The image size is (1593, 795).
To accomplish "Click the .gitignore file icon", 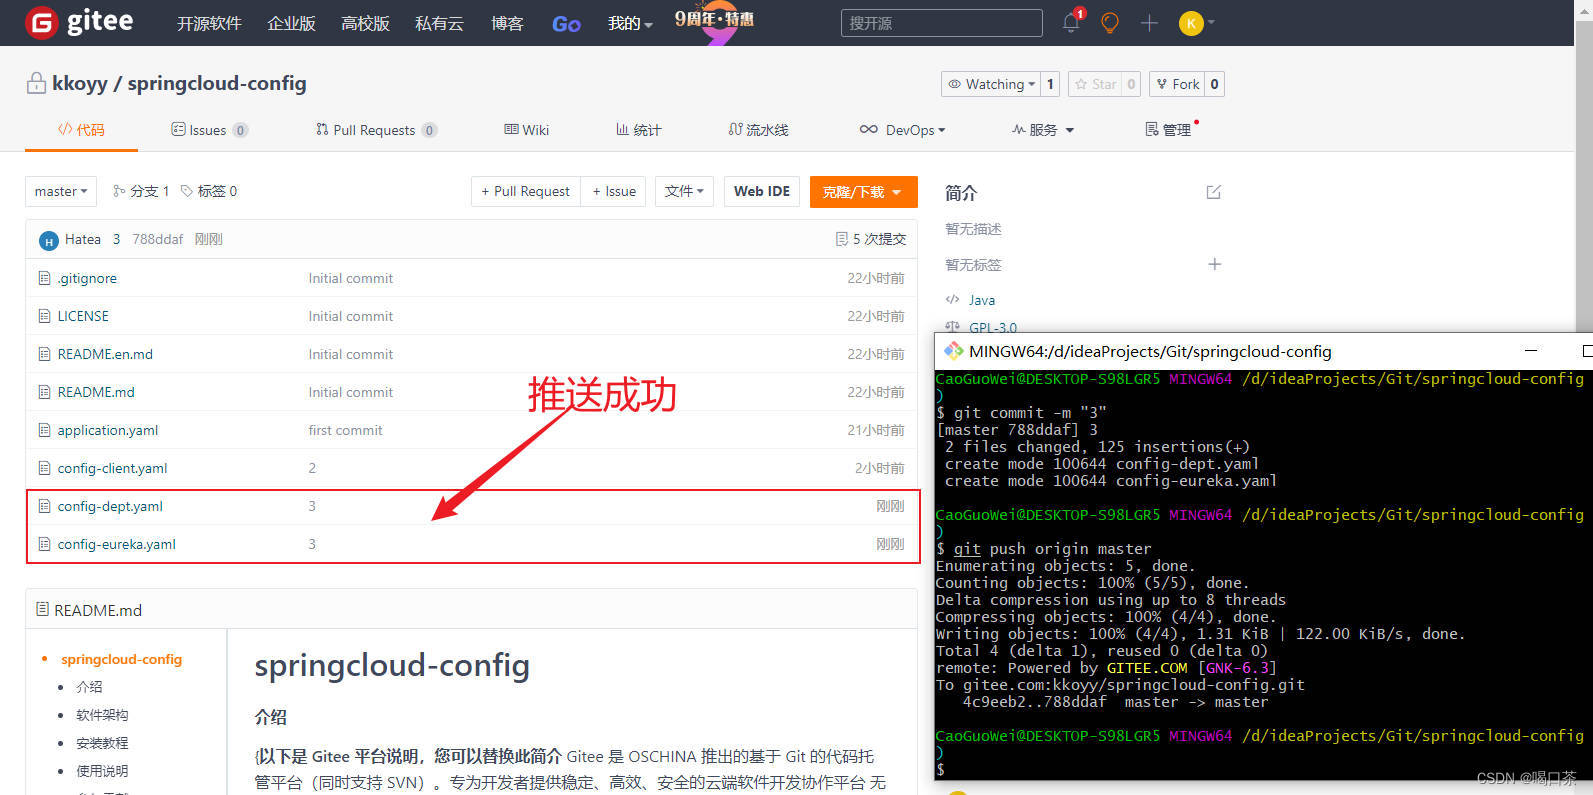I will point(44,278).
